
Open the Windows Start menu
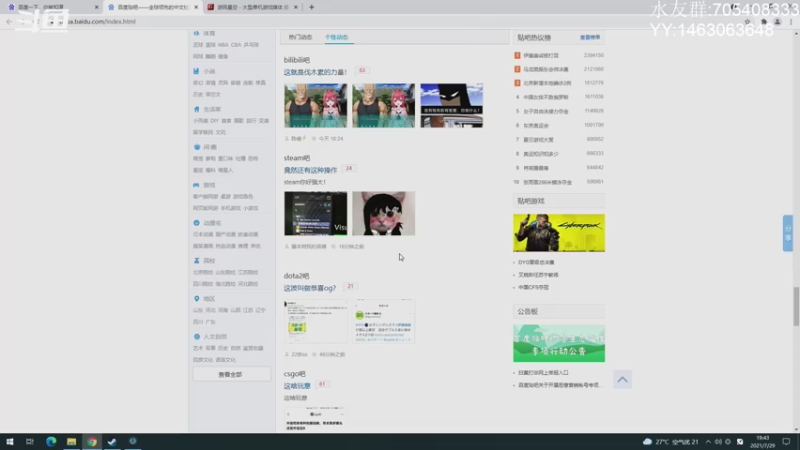[x=10, y=442]
